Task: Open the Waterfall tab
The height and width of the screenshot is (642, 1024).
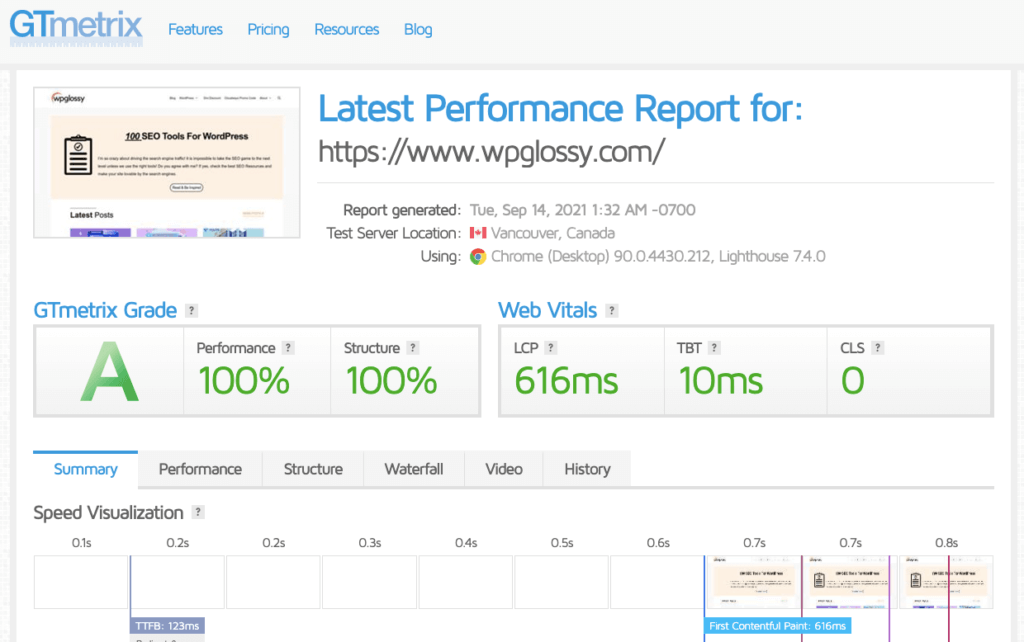Action: (413, 469)
